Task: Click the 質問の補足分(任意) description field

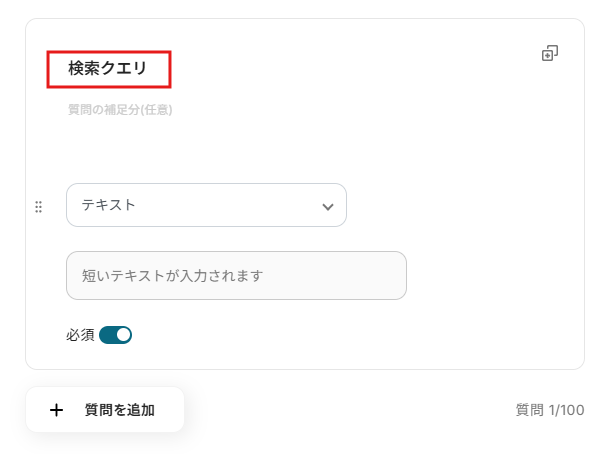Action: tap(120, 110)
